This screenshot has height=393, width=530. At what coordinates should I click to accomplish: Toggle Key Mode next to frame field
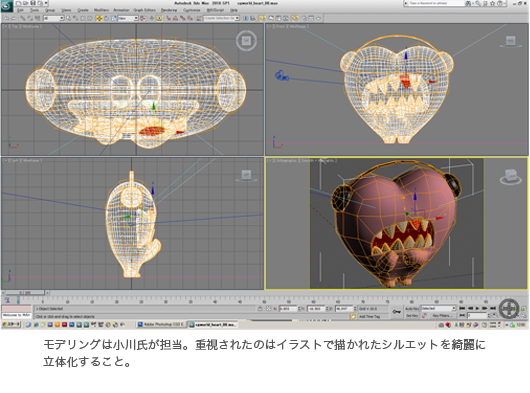click(462, 316)
